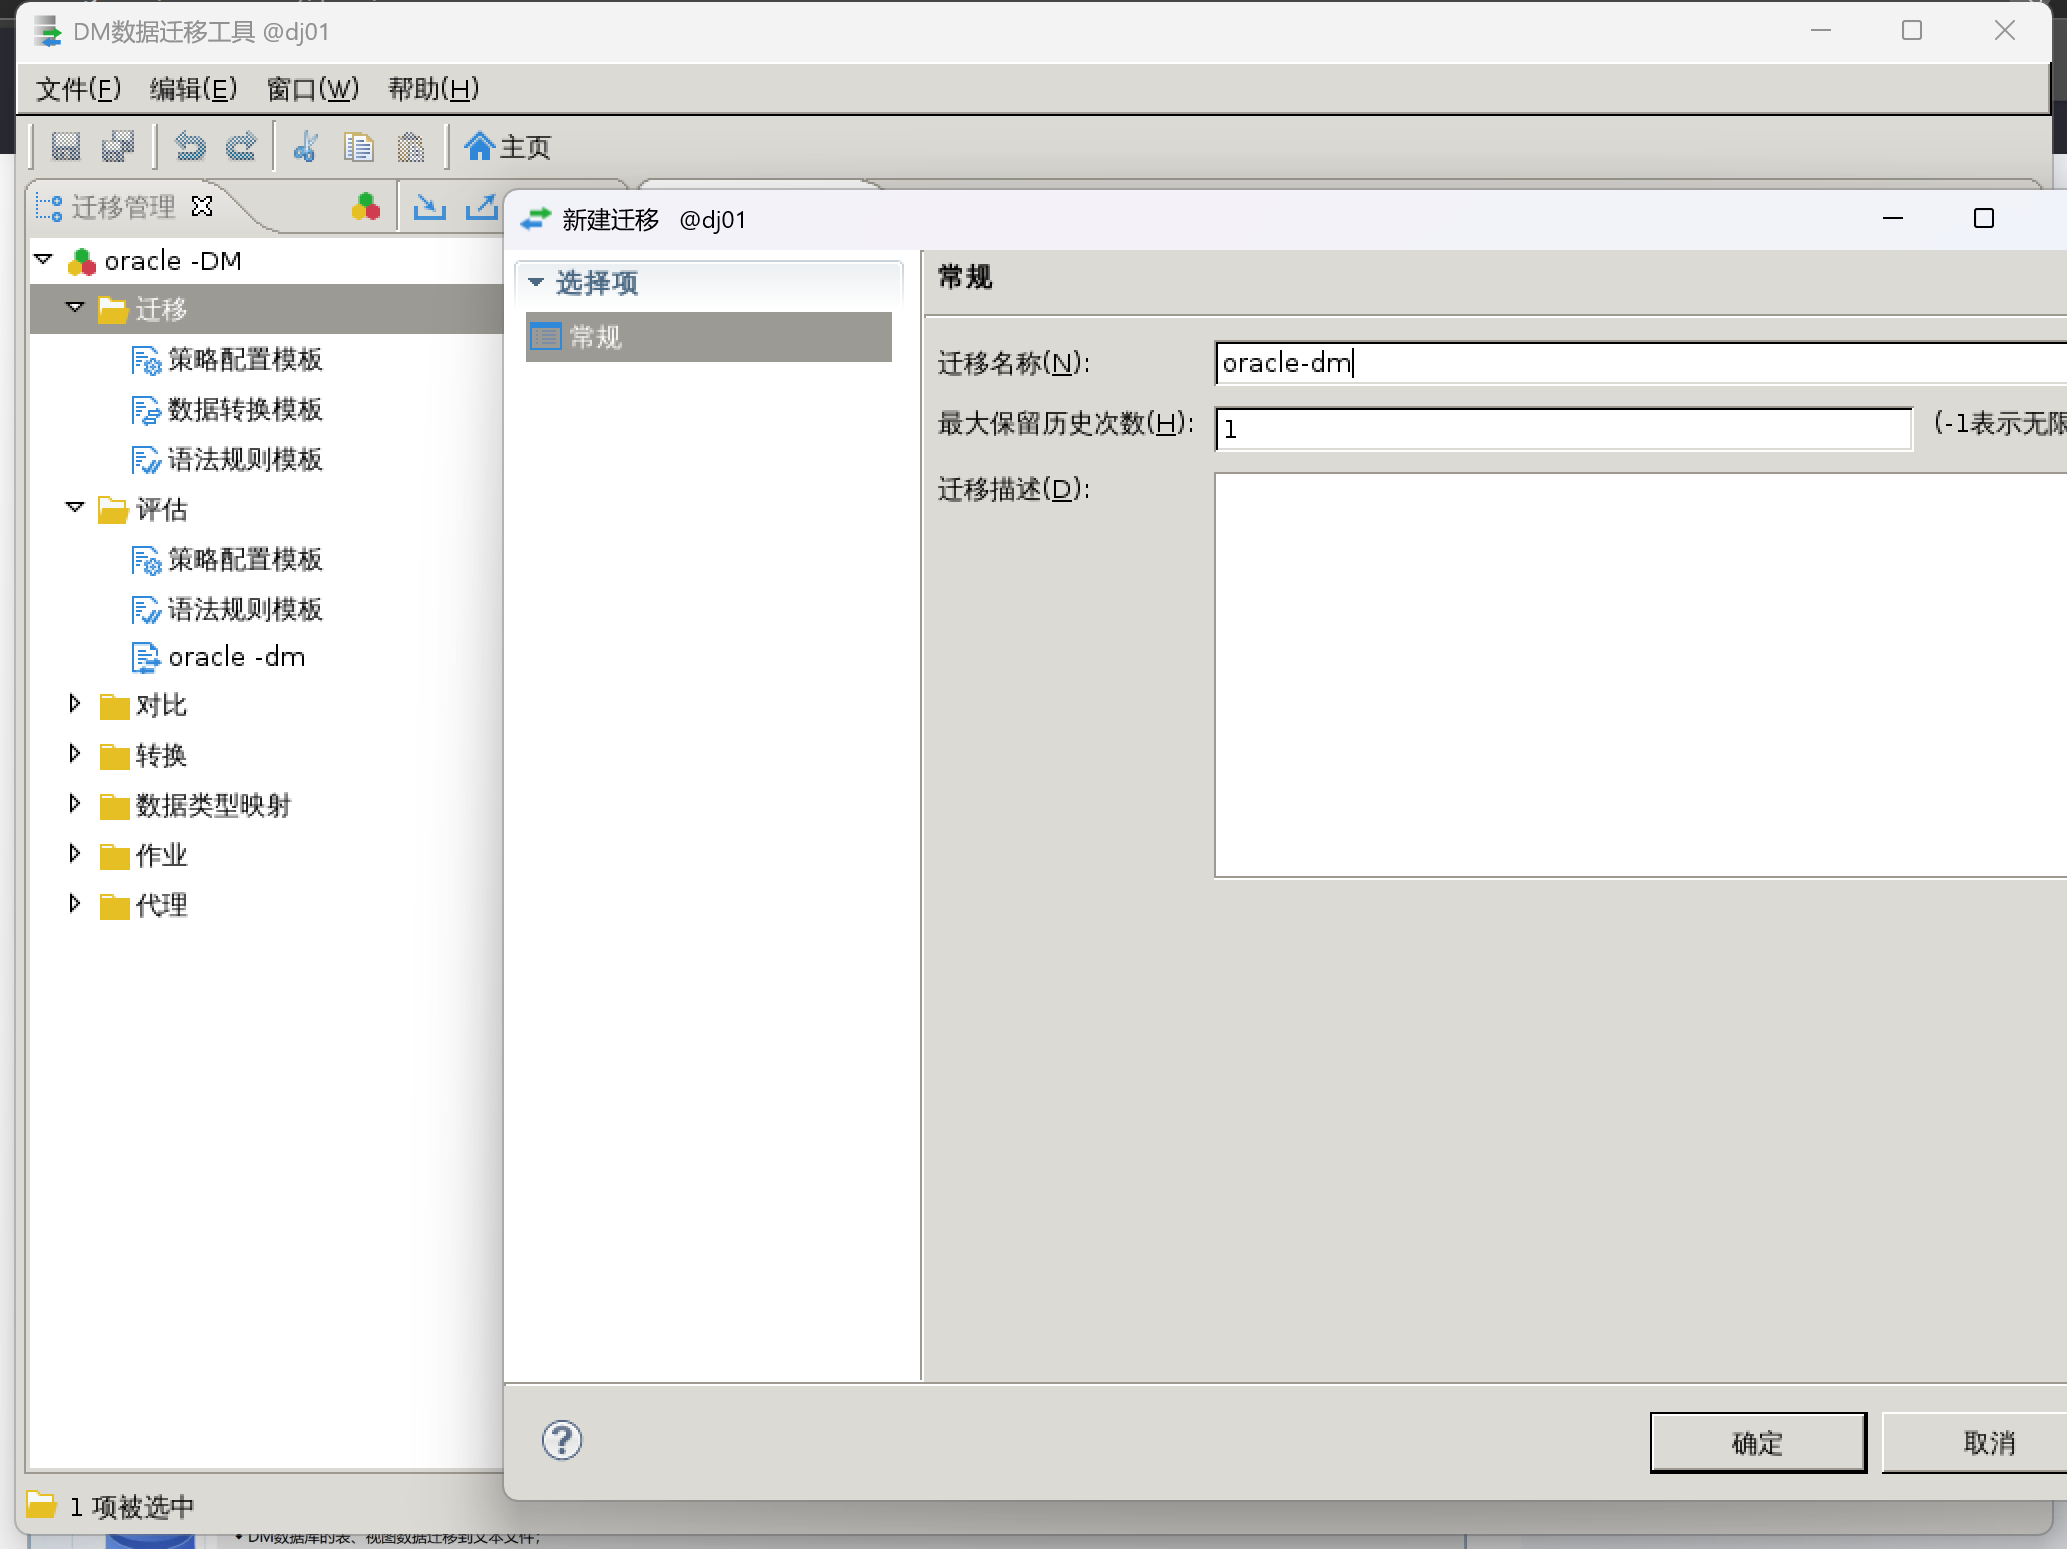The width and height of the screenshot is (2067, 1549).
Task: Click the help question mark icon
Action: click(x=562, y=1440)
